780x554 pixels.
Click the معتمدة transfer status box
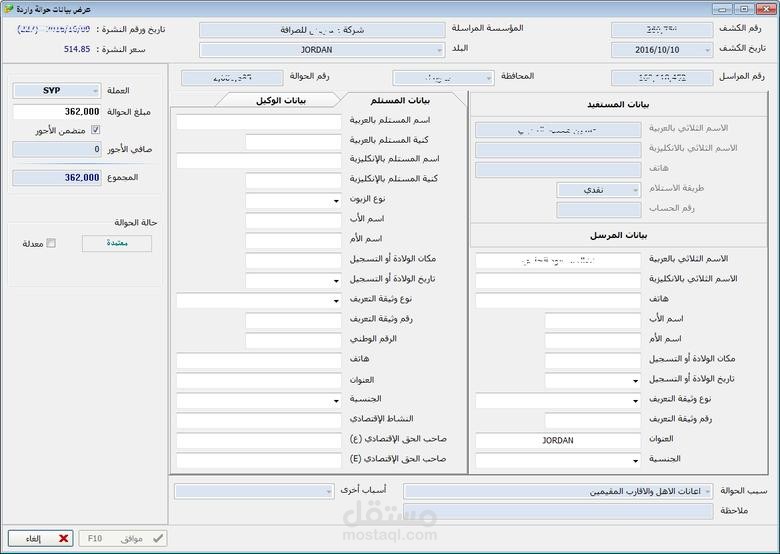pyautogui.click(x=117, y=243)
